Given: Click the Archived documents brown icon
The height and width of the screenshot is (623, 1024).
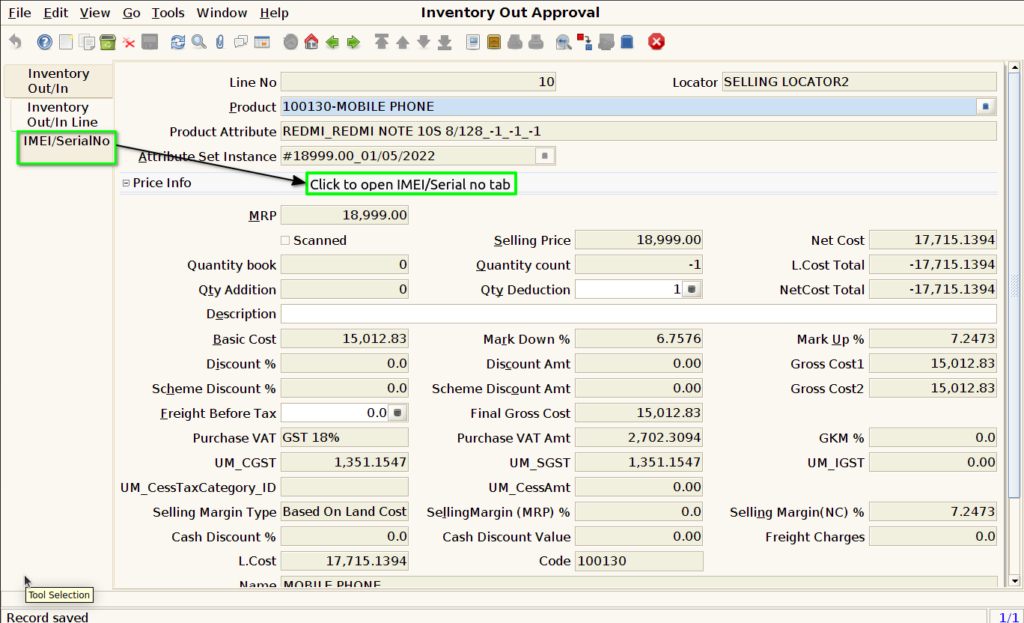Looking at the screenshot, I should point(494,42).
